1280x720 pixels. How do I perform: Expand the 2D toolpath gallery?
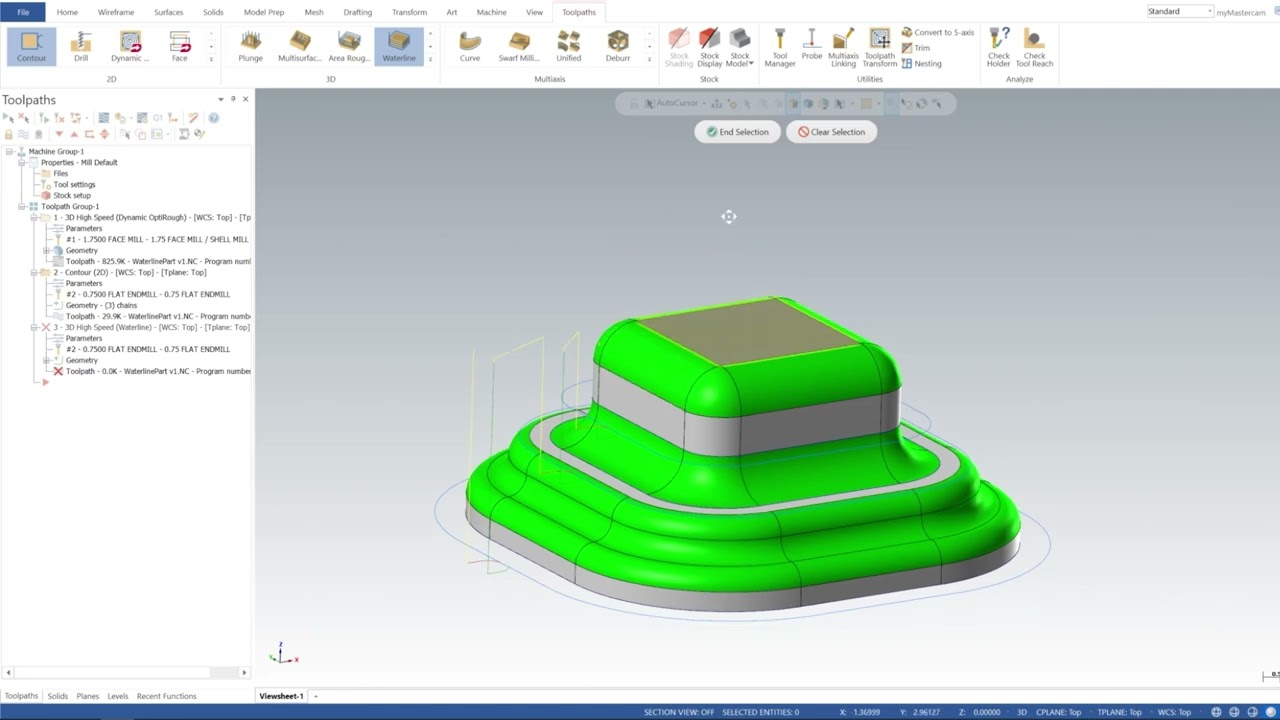[211, 60]
